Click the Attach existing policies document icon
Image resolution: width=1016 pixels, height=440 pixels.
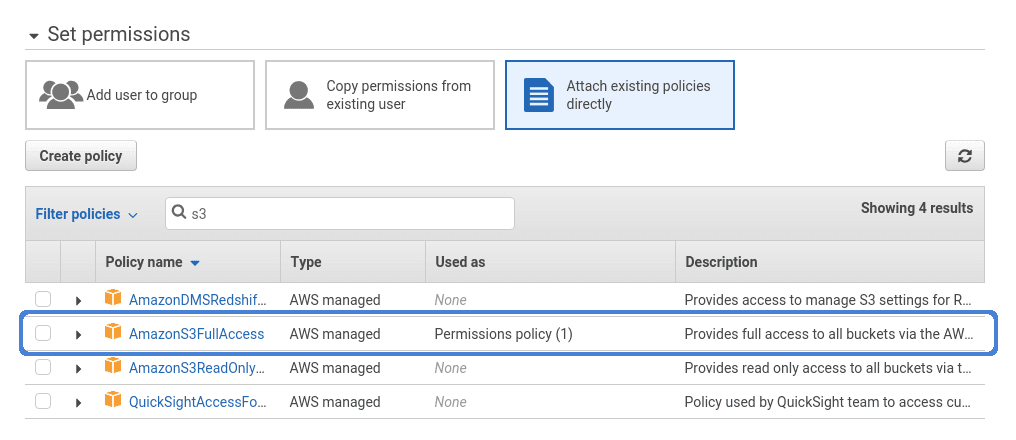tap(538, 95)
